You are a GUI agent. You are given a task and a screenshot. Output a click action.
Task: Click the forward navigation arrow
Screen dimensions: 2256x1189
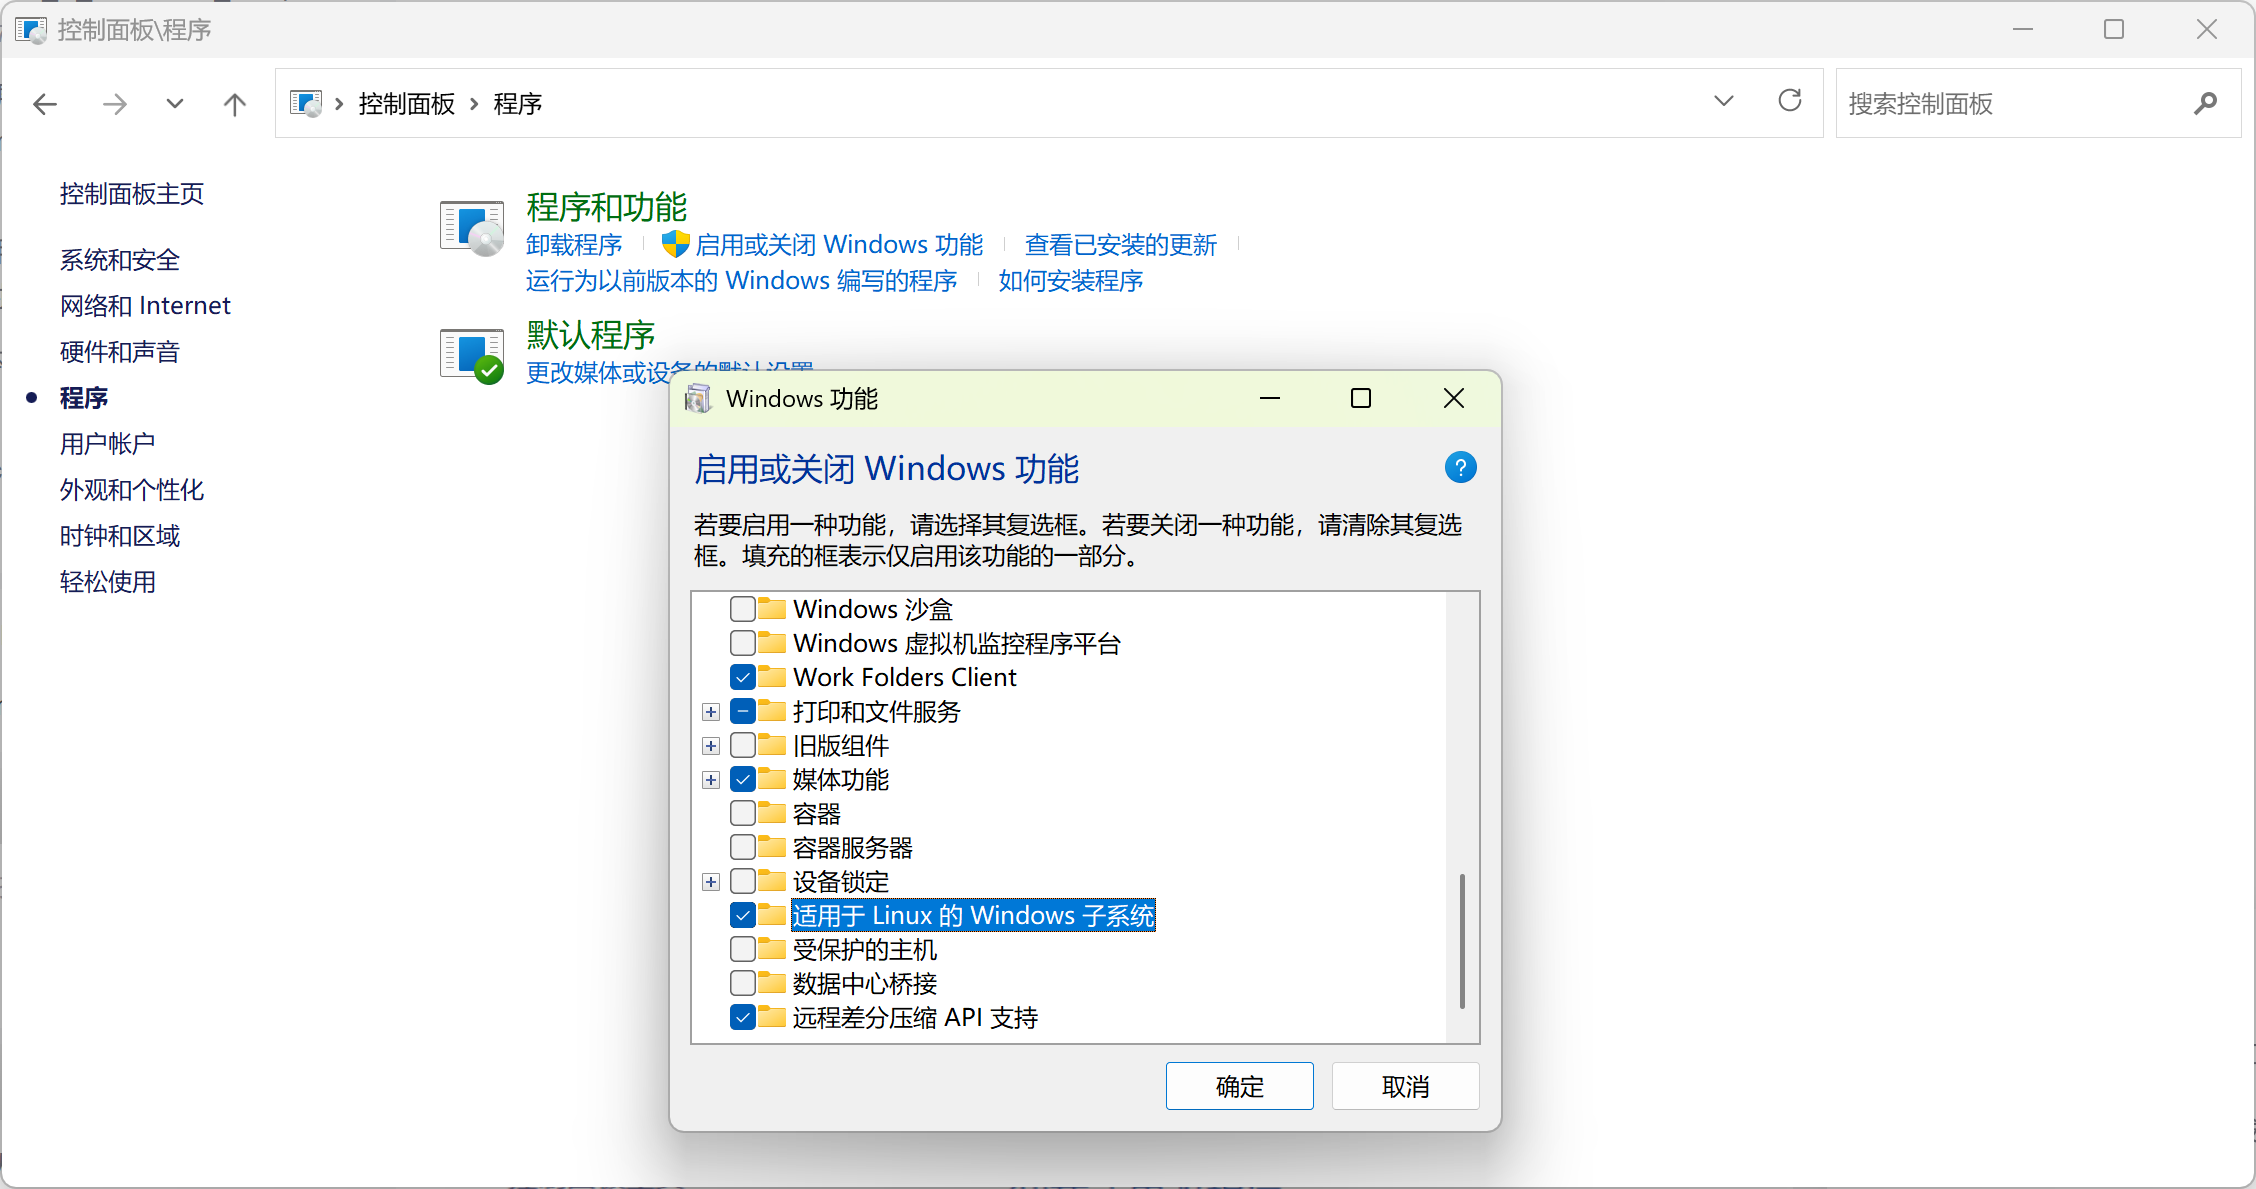click(x=114, y=103)
